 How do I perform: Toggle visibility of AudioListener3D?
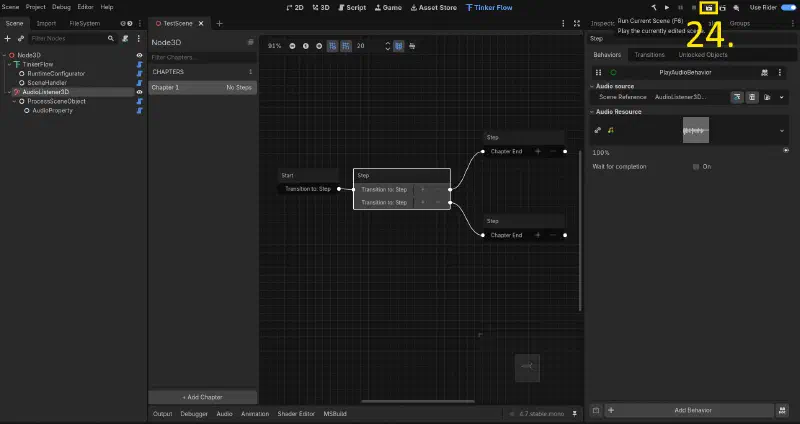pyautogui.click(x=139, y=92)
